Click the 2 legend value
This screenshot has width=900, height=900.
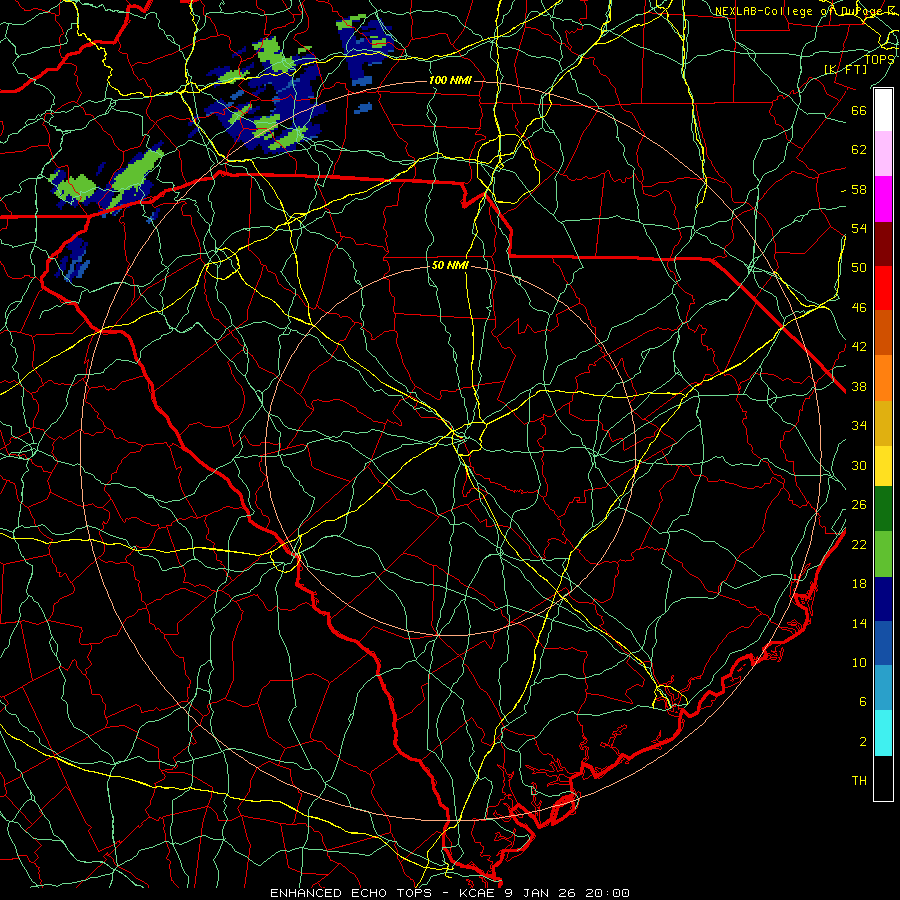pyautogui.click(x=863, y=741)
